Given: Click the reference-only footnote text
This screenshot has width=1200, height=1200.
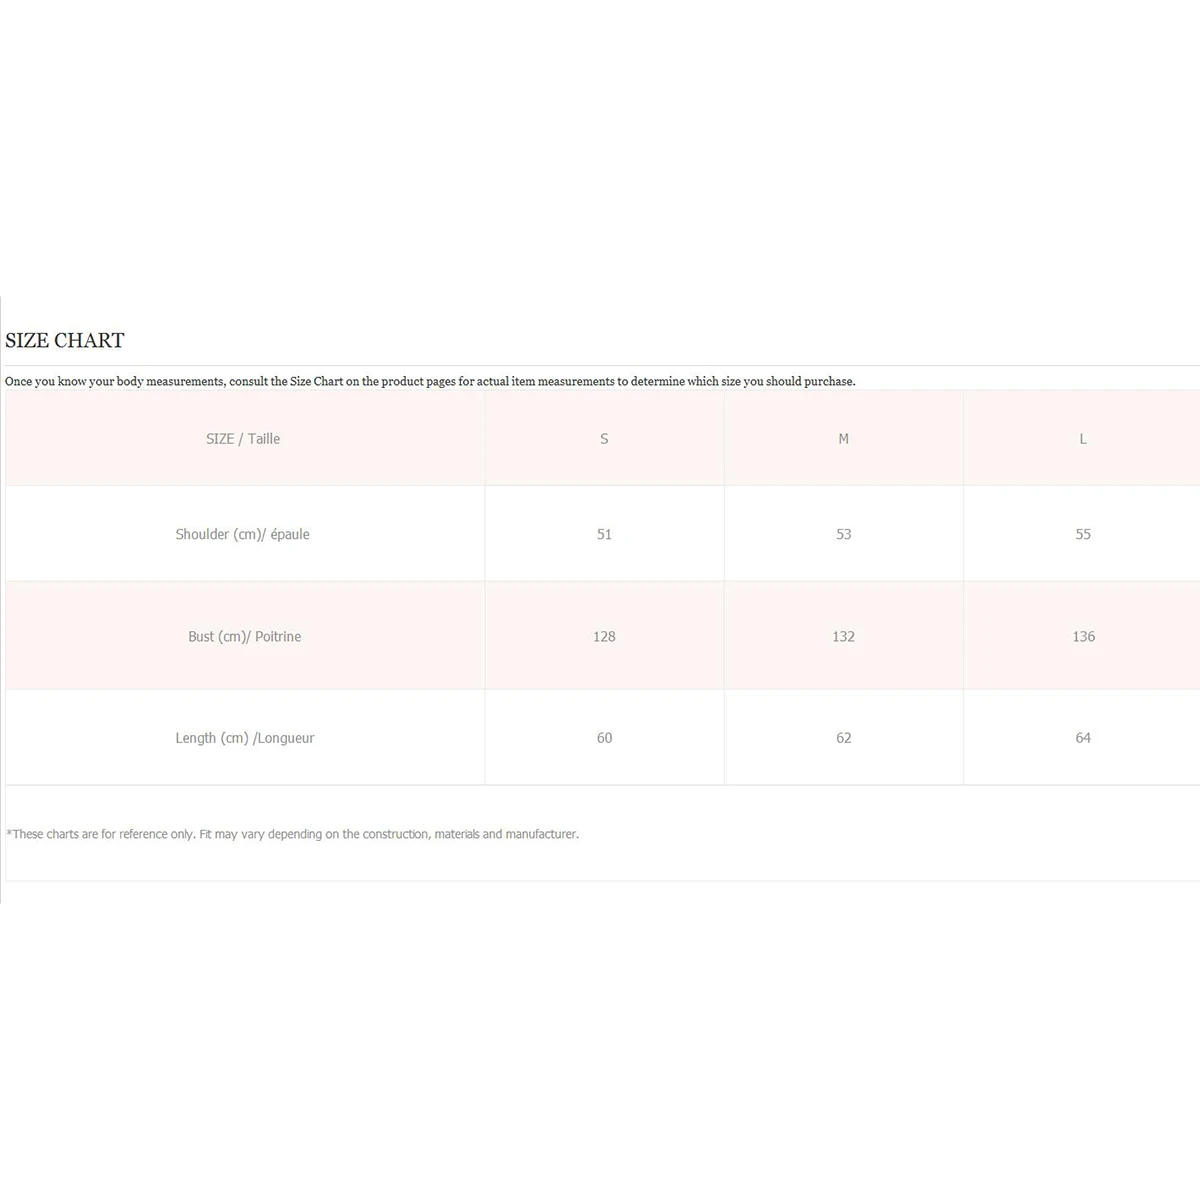Looking at the screenshot, I should coord(292,834).
